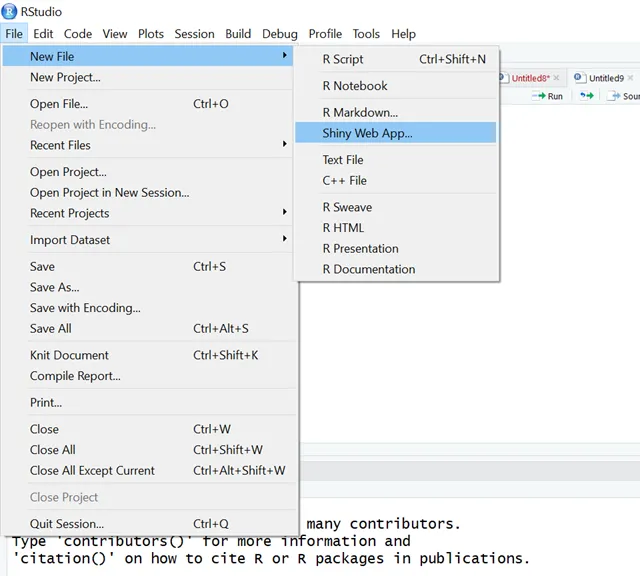Select R Documentation in the submenu
The image size is (640, 576).
tap(396, 269)
